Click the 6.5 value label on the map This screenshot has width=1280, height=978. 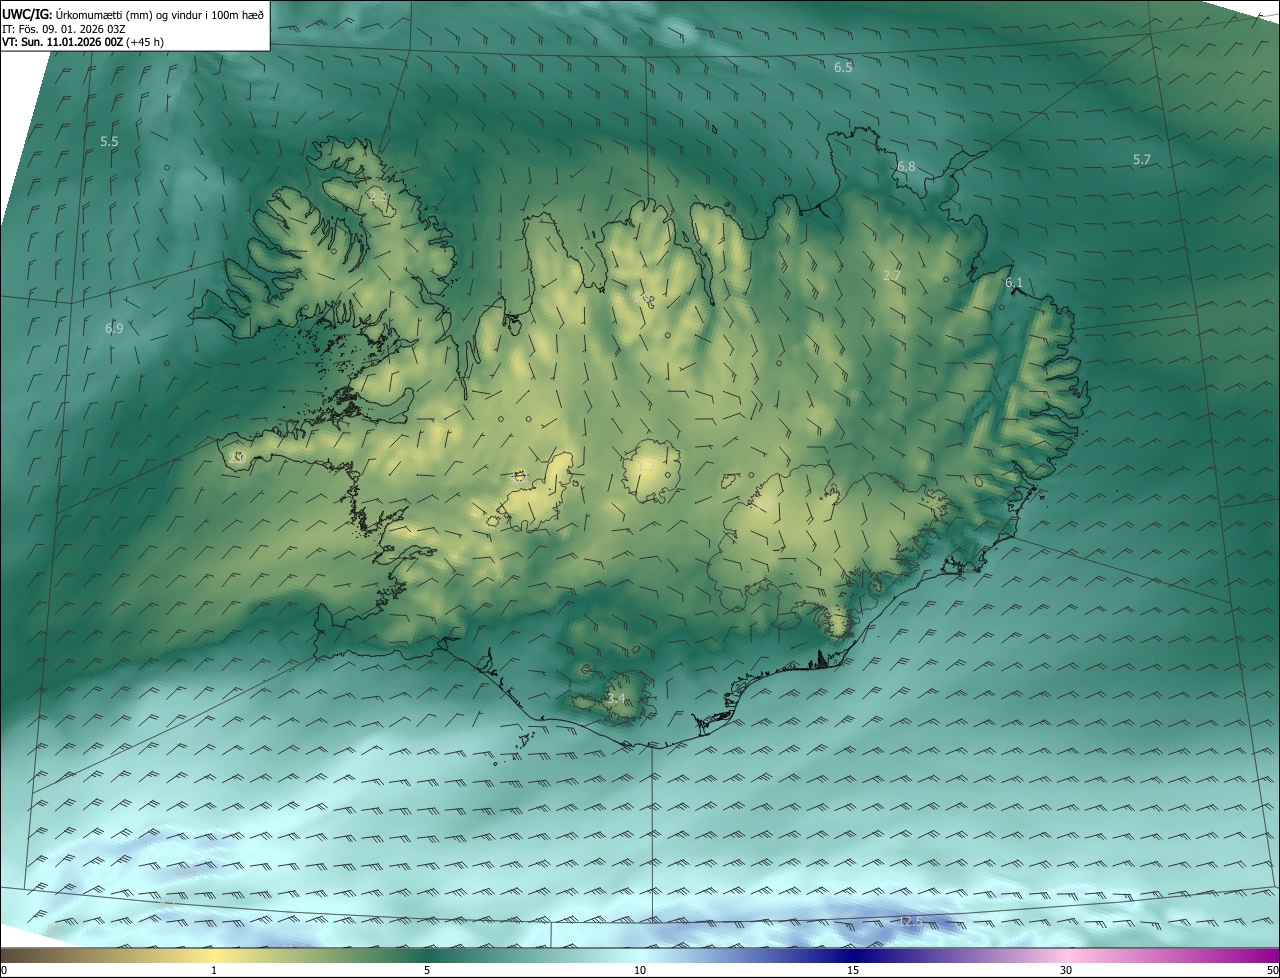point(843,67)
